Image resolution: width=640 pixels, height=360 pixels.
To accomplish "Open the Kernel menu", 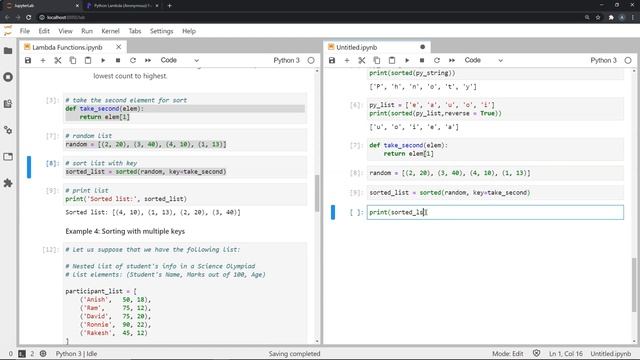I will point(110,31).
